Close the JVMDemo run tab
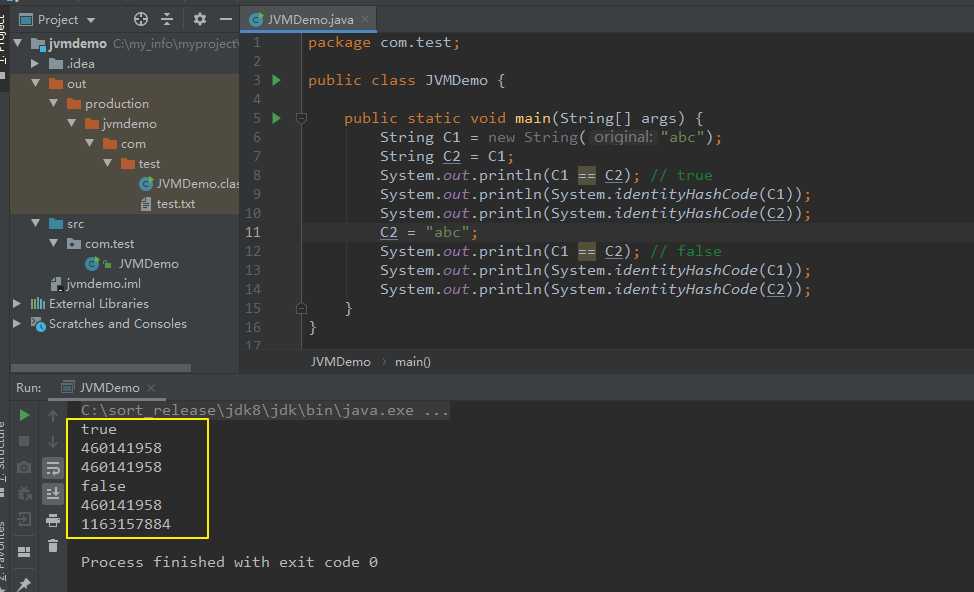 coord(151,388)
